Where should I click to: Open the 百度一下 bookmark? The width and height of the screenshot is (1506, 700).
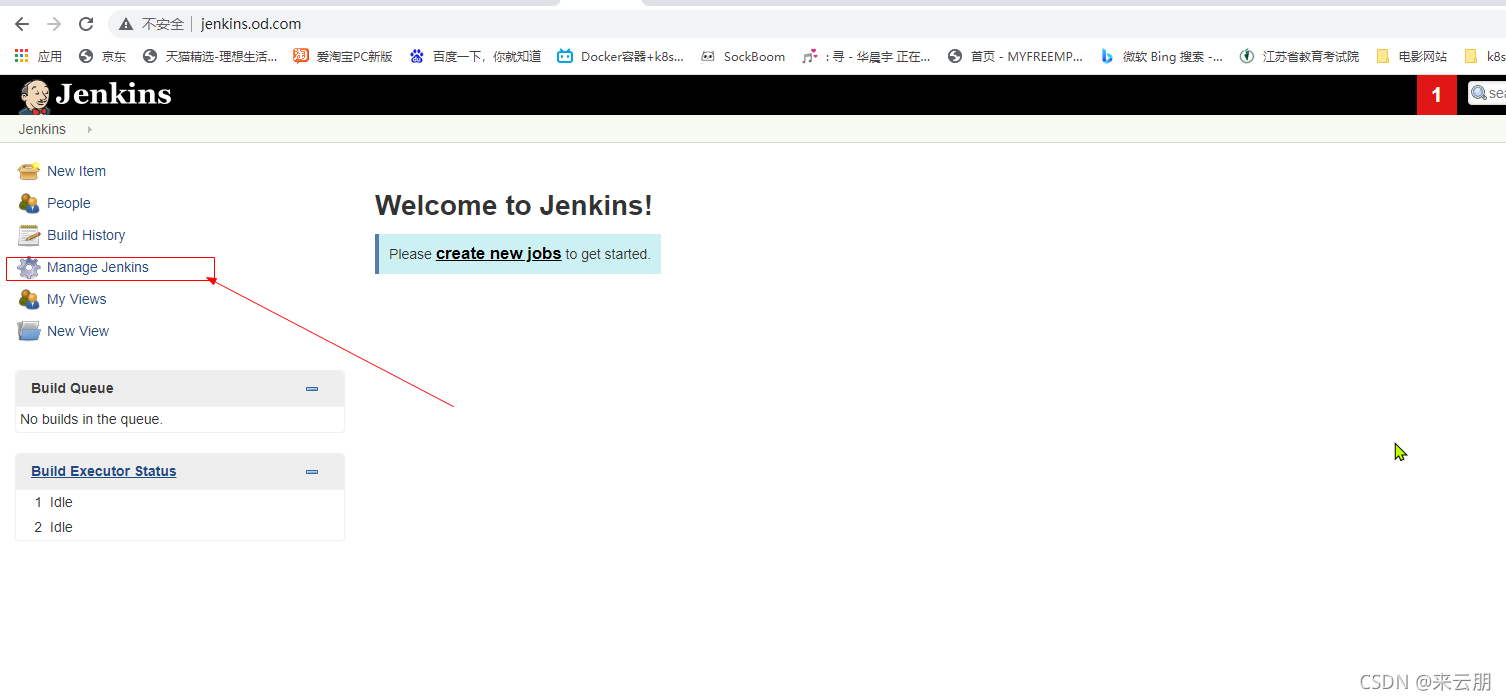pyautogui.click(x=475, y=56)
